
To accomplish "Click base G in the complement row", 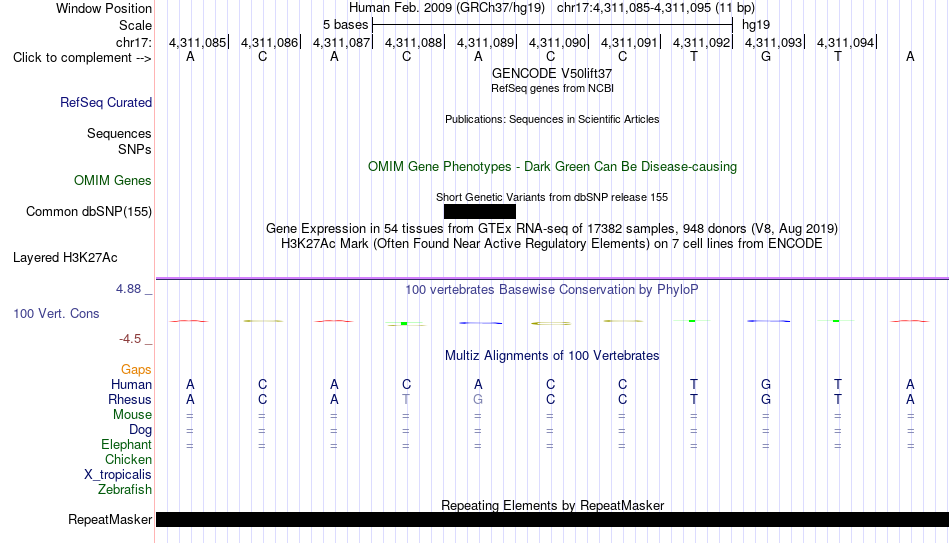I will click(x=766, y=56).
